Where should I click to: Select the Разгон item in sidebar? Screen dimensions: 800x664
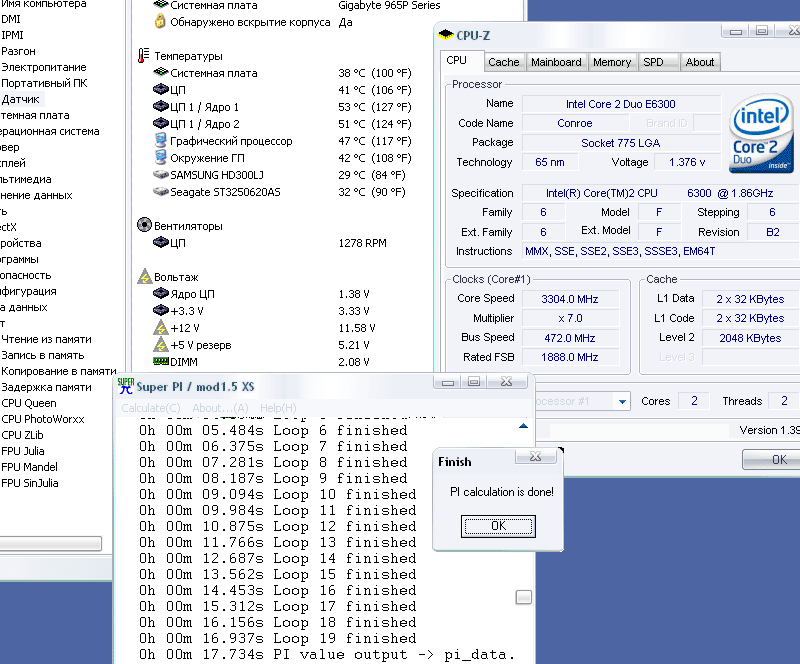pyautogui.click(x=18, y=51)
